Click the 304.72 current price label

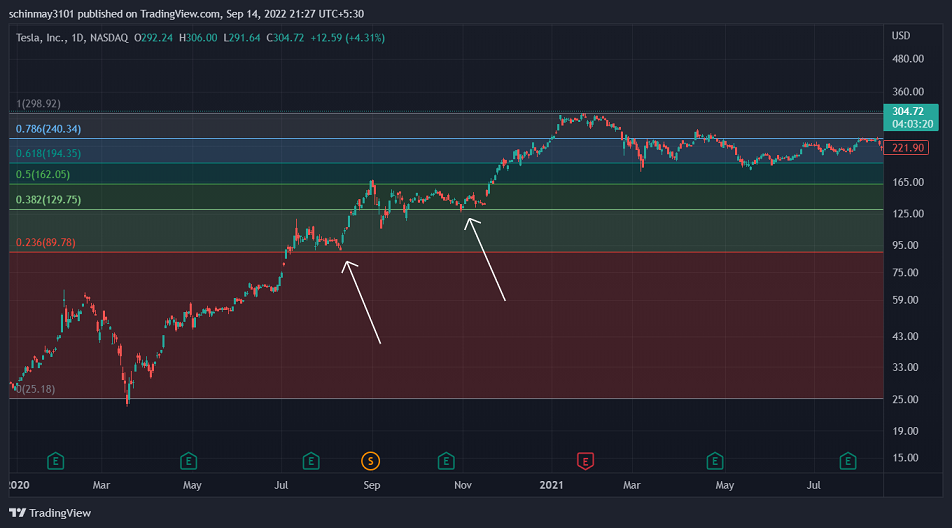[x=911, y=117]
